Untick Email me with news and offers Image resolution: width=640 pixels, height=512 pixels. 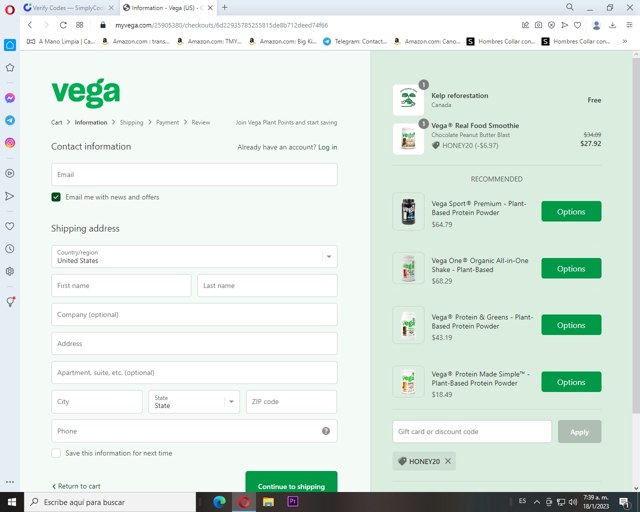point(56,197)
